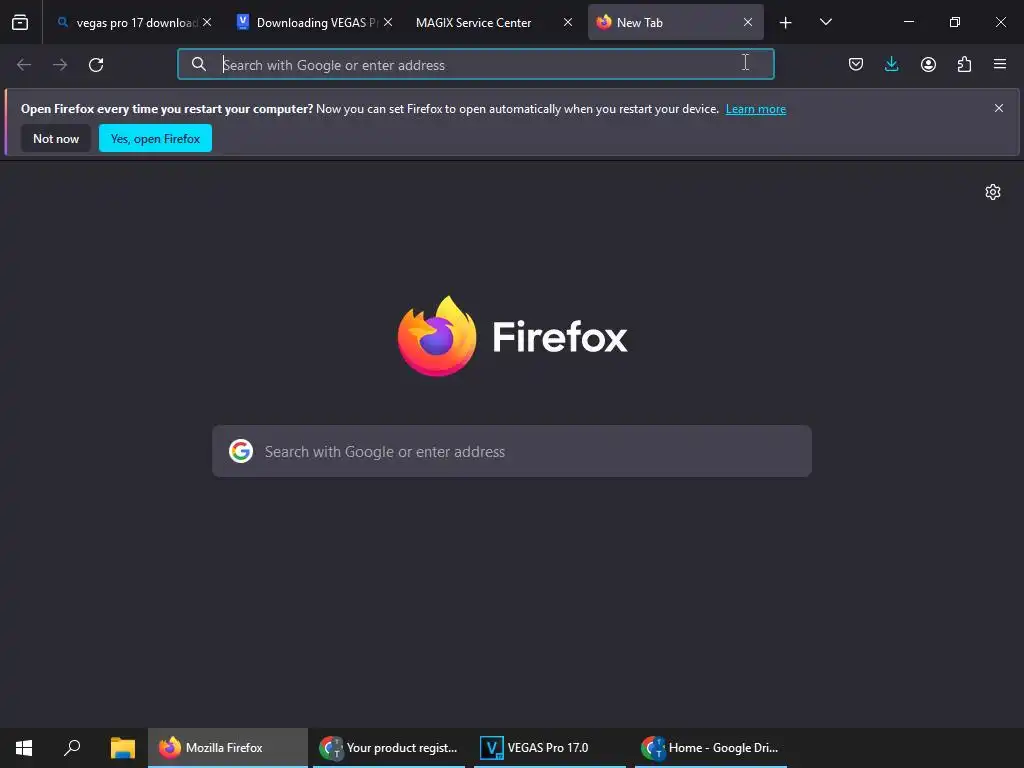Minimize the Firefox window
The height and width of the screenshot is (768, 1024).
(x=908, y=22)
